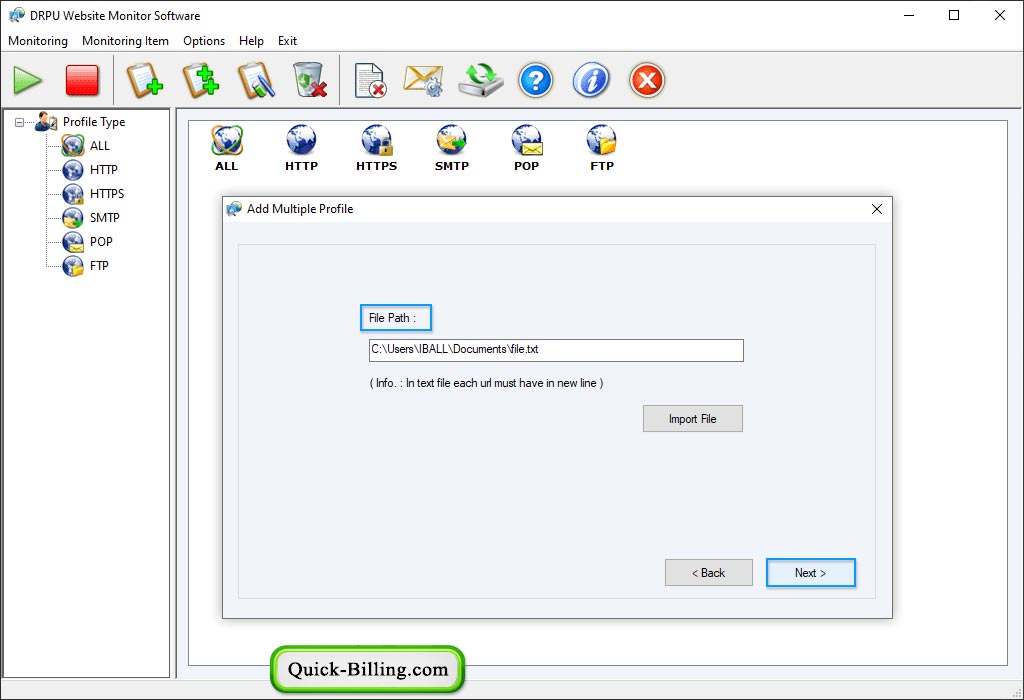Image resolution: width=1024 pixels, height=700 pixels.
Task: Open the Monitoring menu
Action: click(x=38, y=40)
